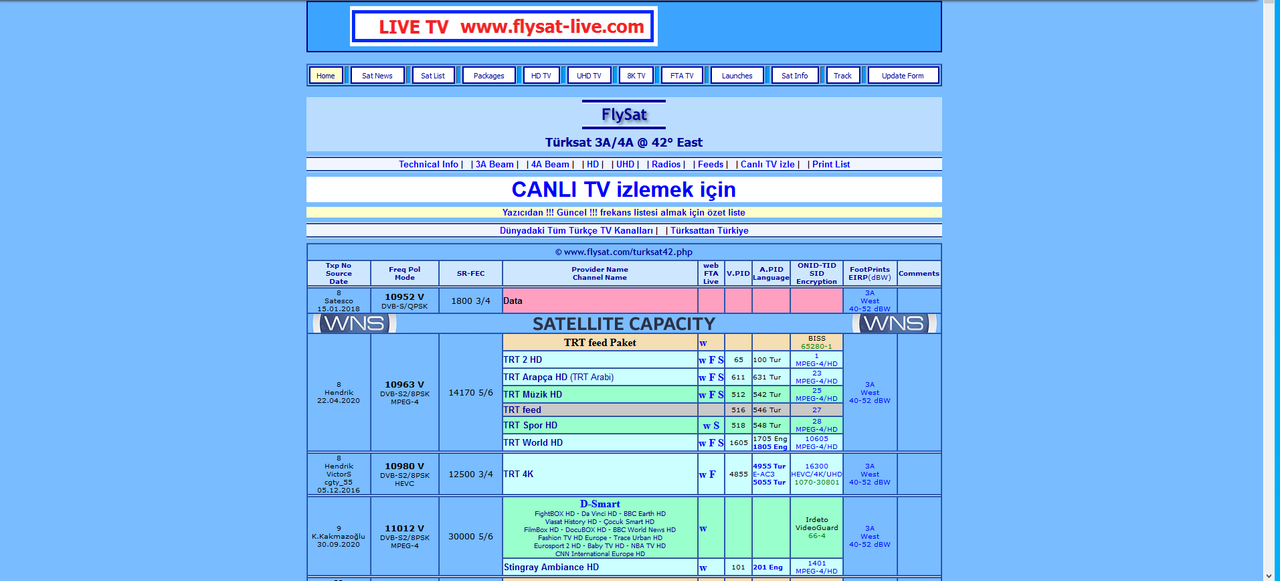
Task: Open the TRT Spor HD channel link
Action: click(530, 425)
